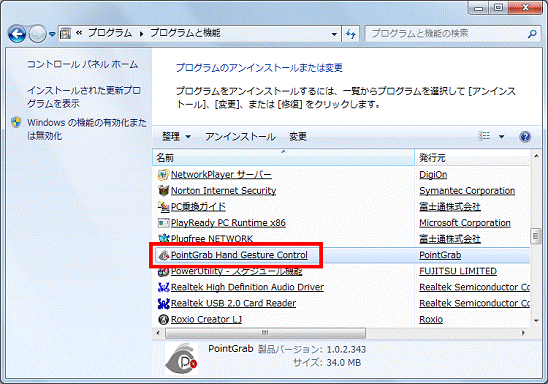The image size is (548, 384).
Task: Click the NetworkPlayer サーバー program icon
Action: 163,174
